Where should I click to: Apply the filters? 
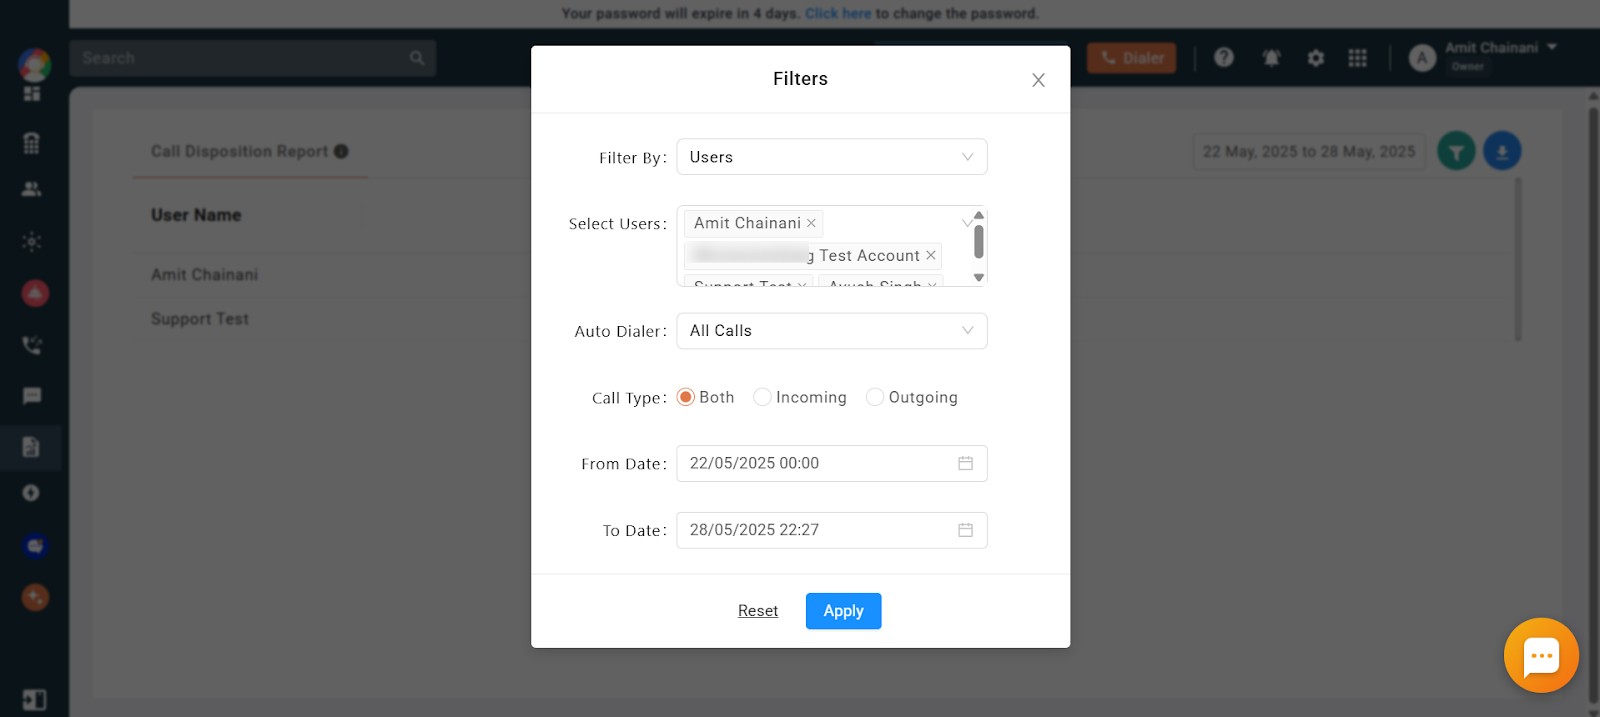pyautogui.click(x=843, y=611)
